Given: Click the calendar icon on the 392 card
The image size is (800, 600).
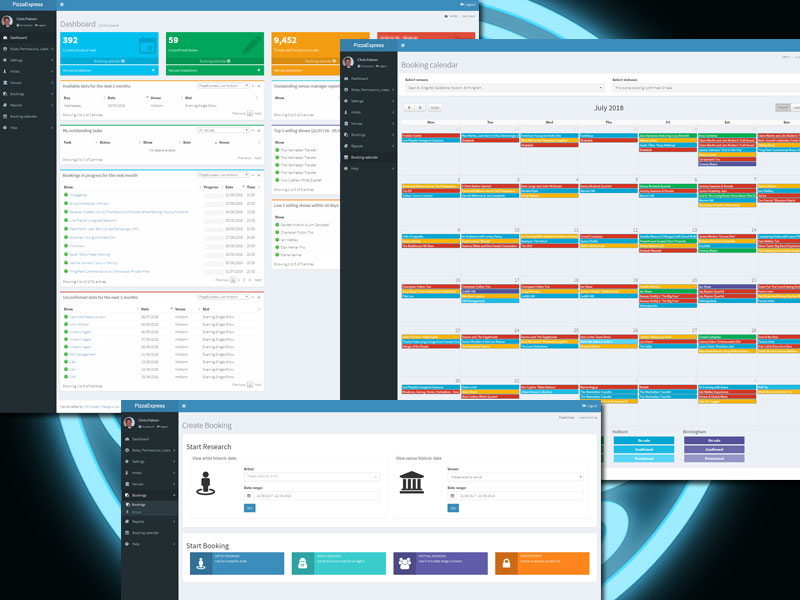Looking at the screenshot, I should [x=147, y=45].
